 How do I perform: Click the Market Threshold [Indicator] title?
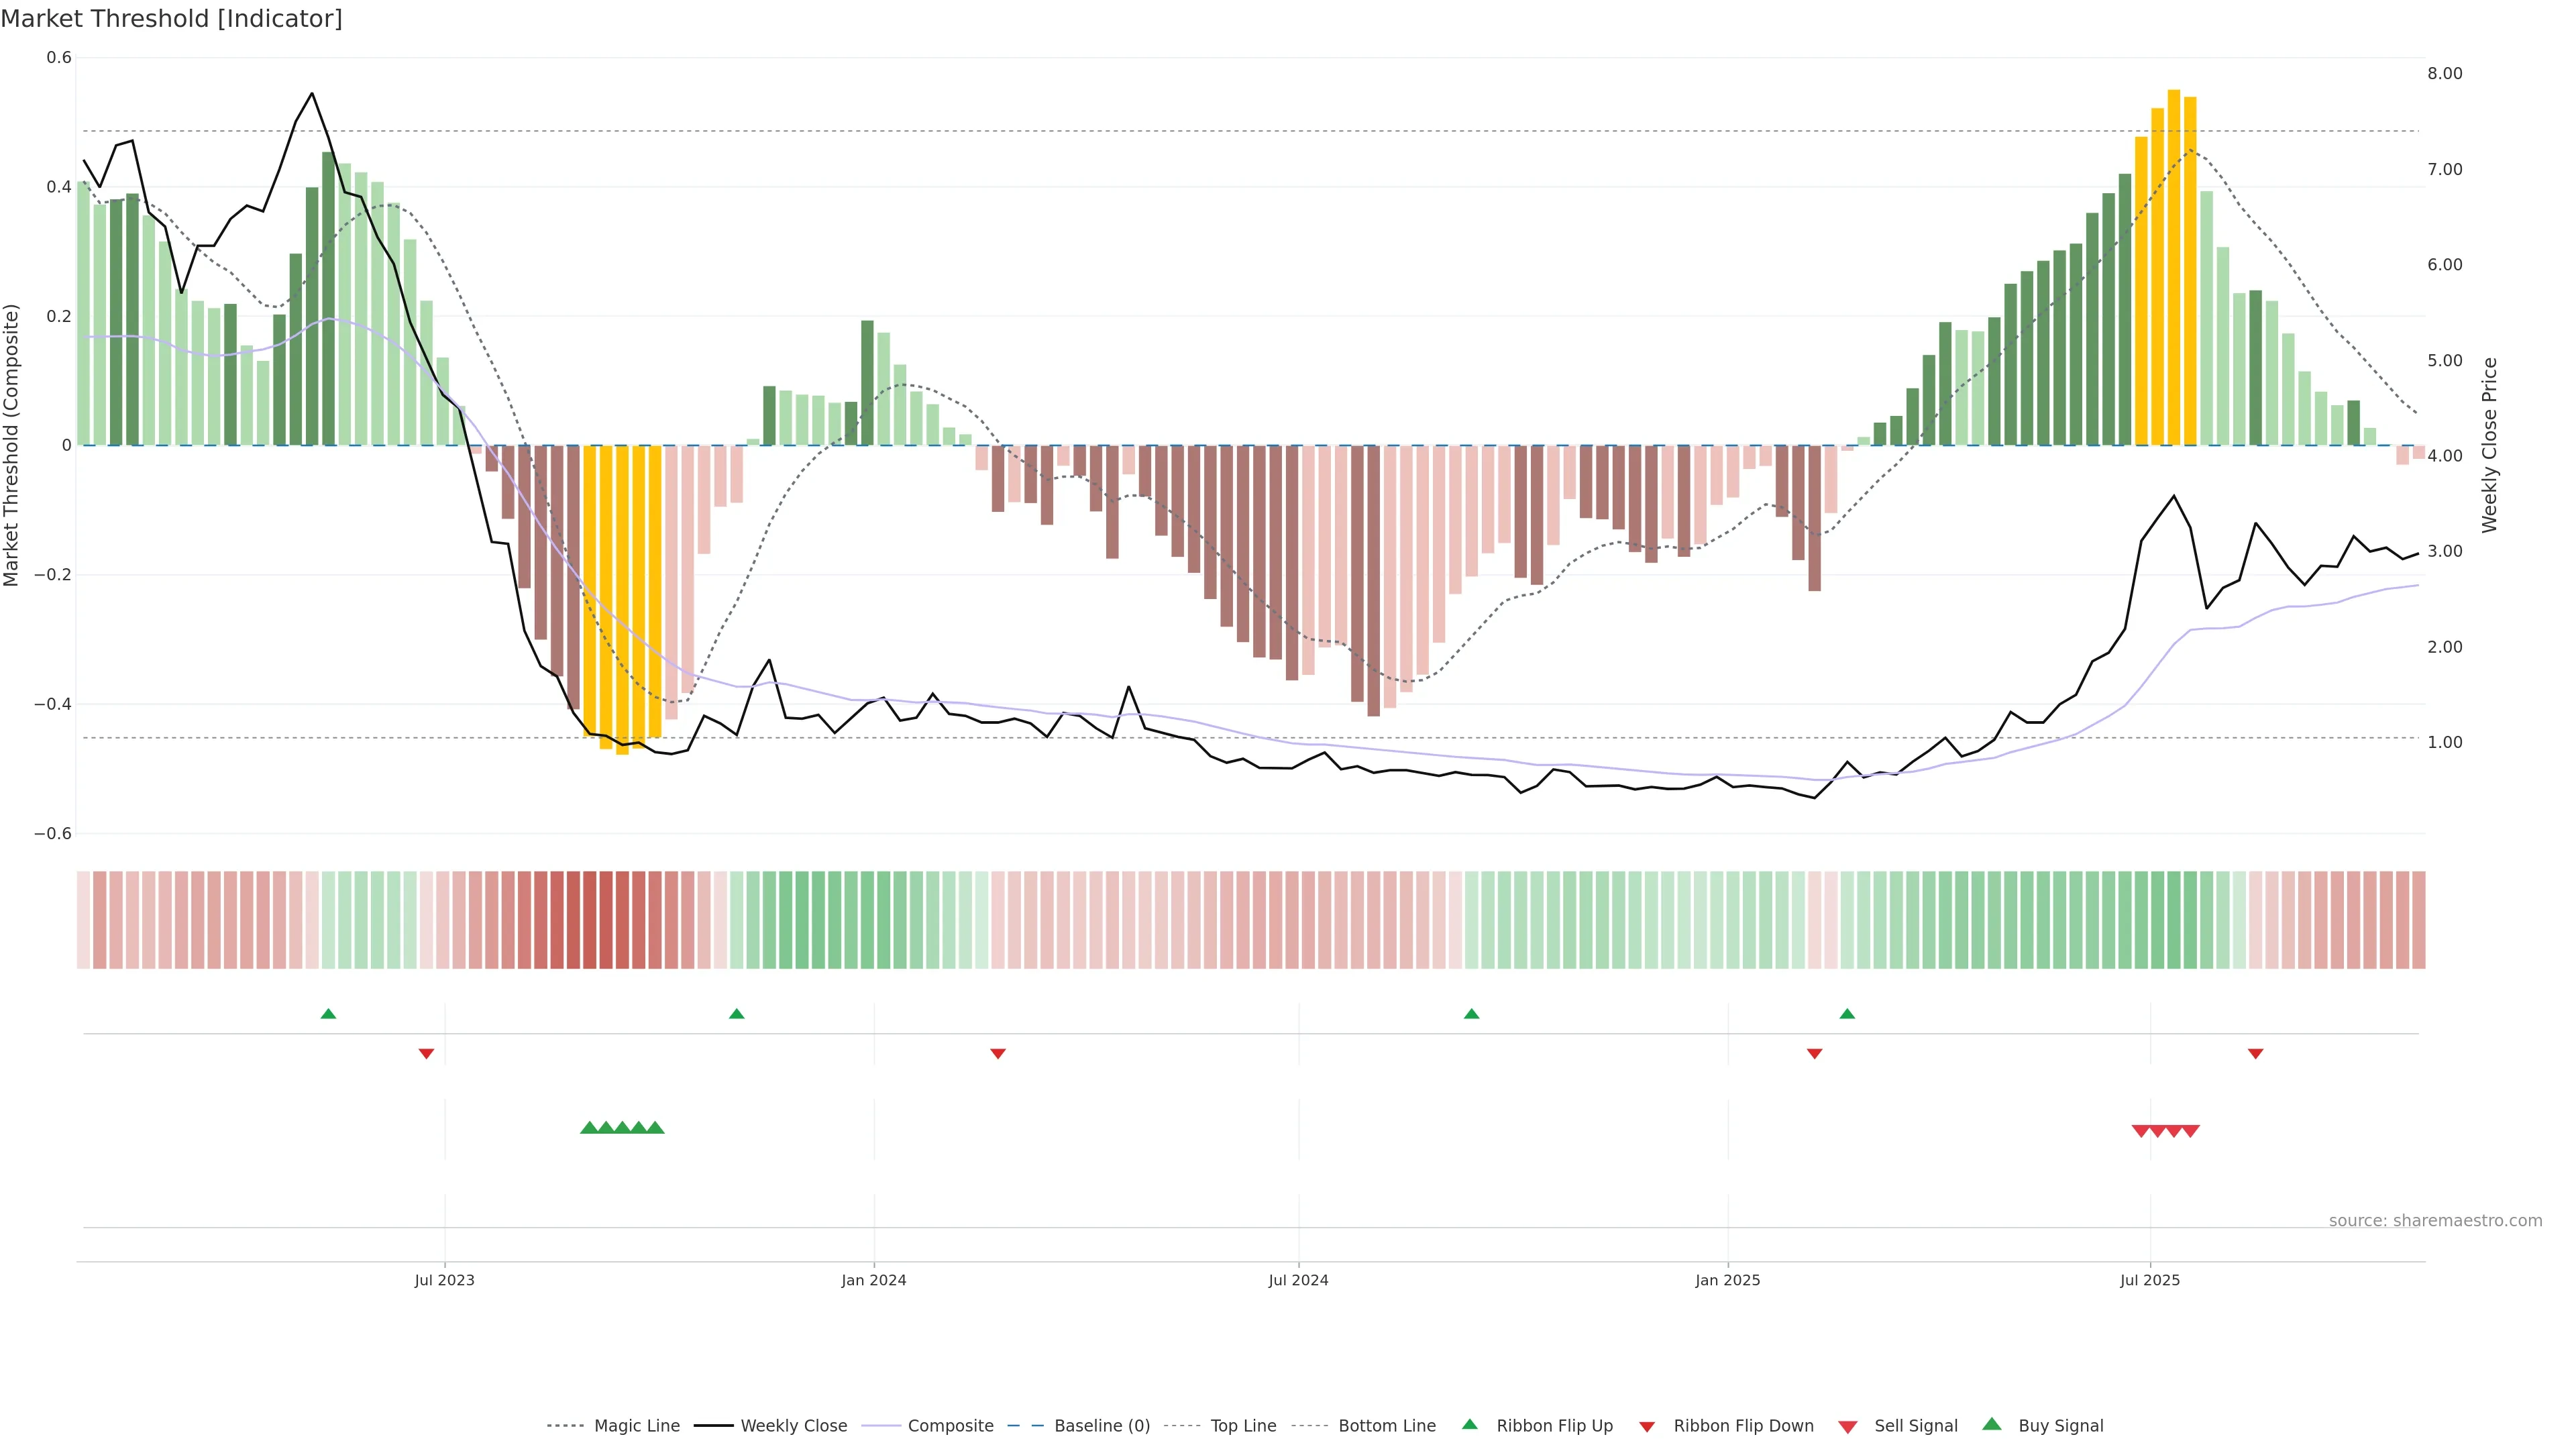coord(171,19)
